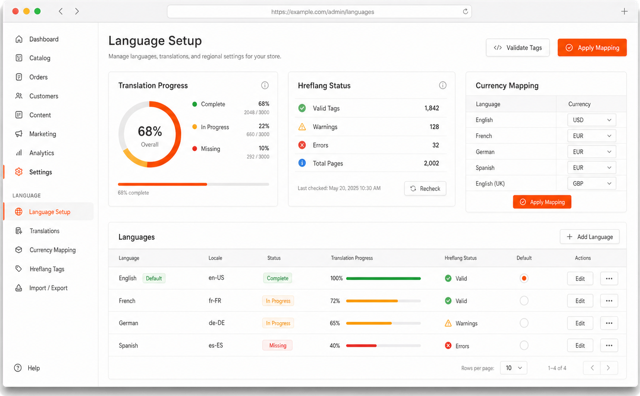Click the browser back arrow

click(x=60, y=11)
